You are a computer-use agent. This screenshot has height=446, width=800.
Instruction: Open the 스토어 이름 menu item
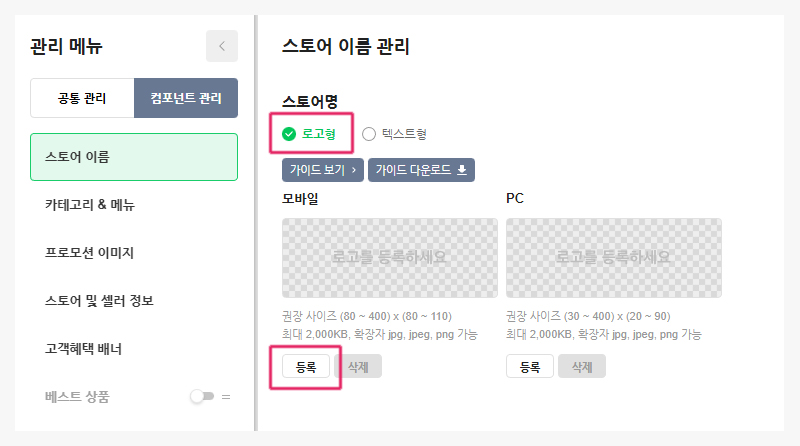[134, 157]
